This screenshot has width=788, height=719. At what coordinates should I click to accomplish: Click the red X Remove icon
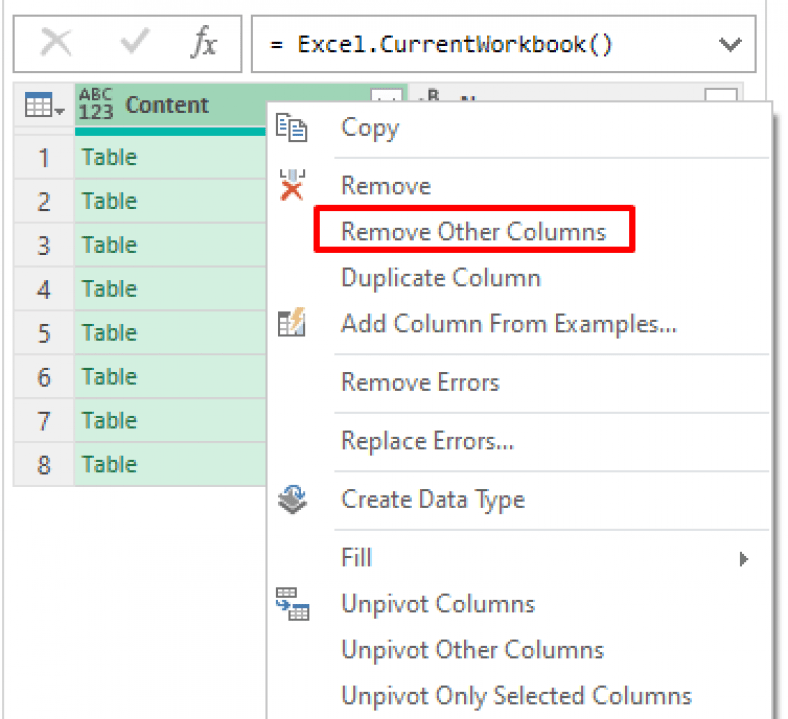[x=292, y=185]
